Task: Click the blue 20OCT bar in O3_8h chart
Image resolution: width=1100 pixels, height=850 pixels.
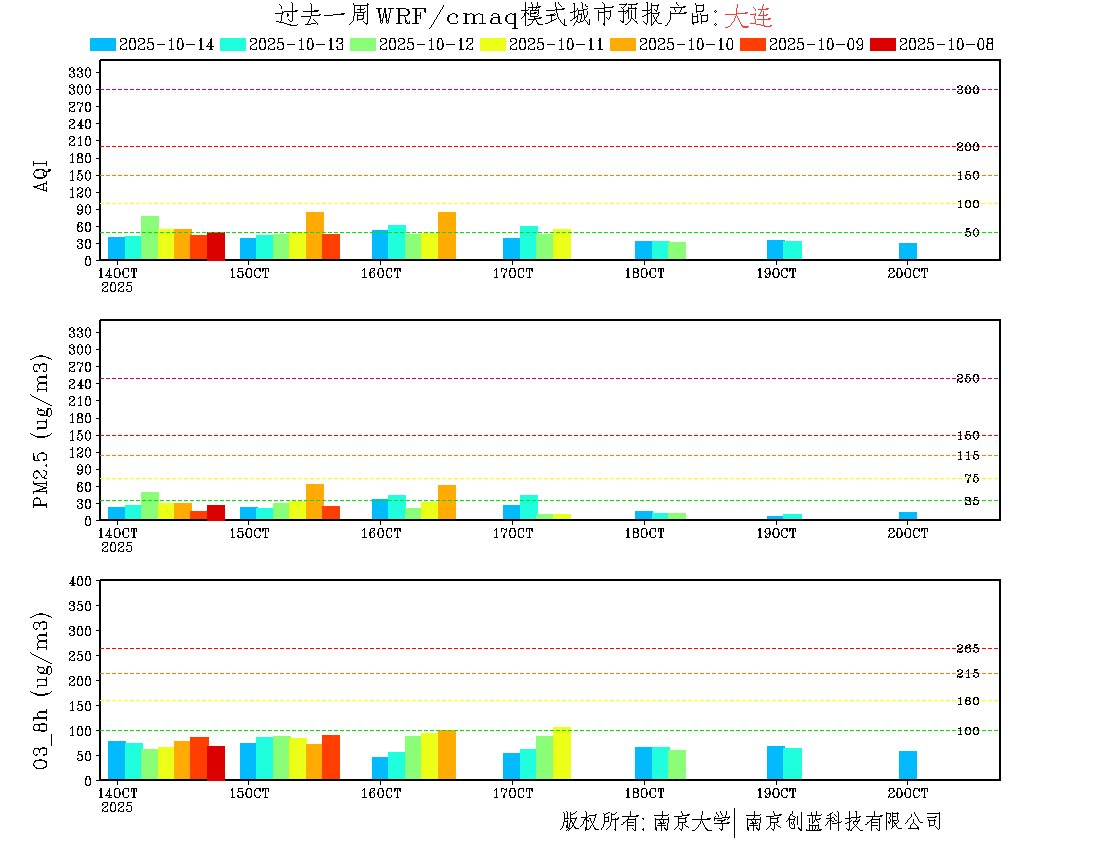Action: [907, 765]
